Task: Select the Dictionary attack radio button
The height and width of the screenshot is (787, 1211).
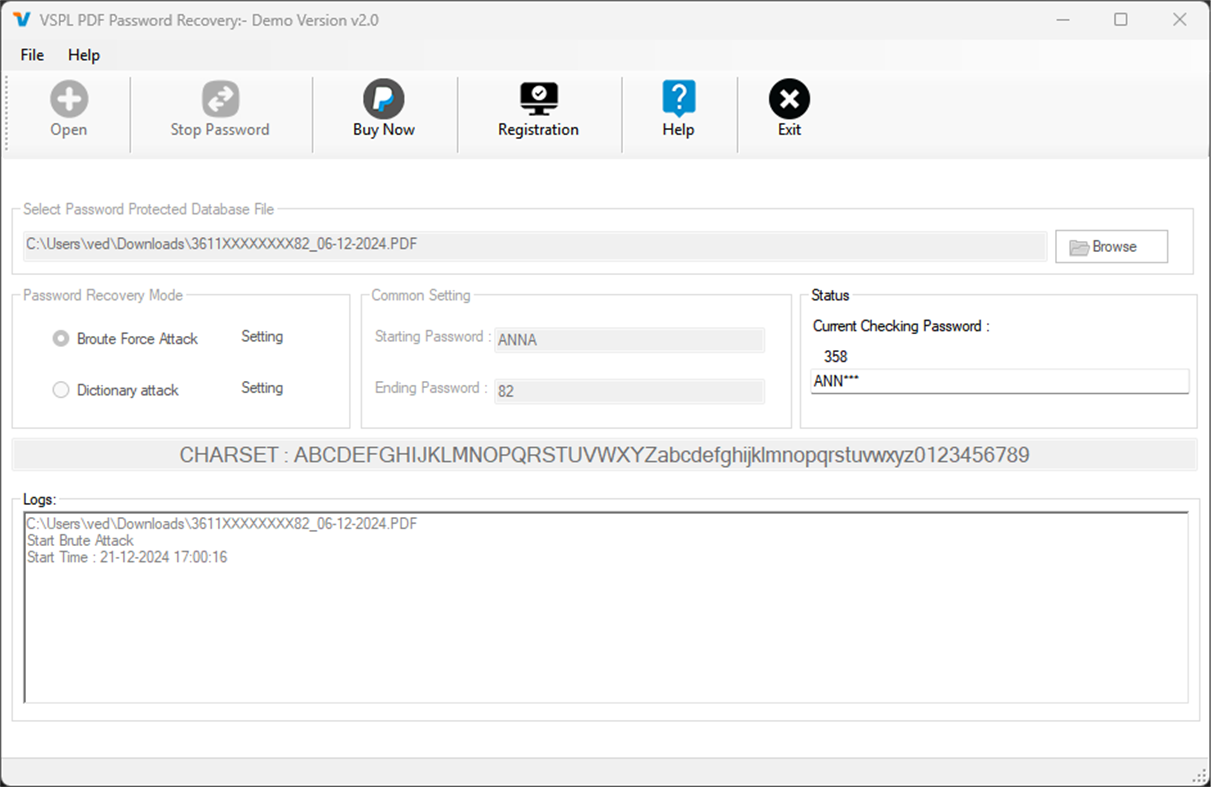Action: [x=60, y=390]
